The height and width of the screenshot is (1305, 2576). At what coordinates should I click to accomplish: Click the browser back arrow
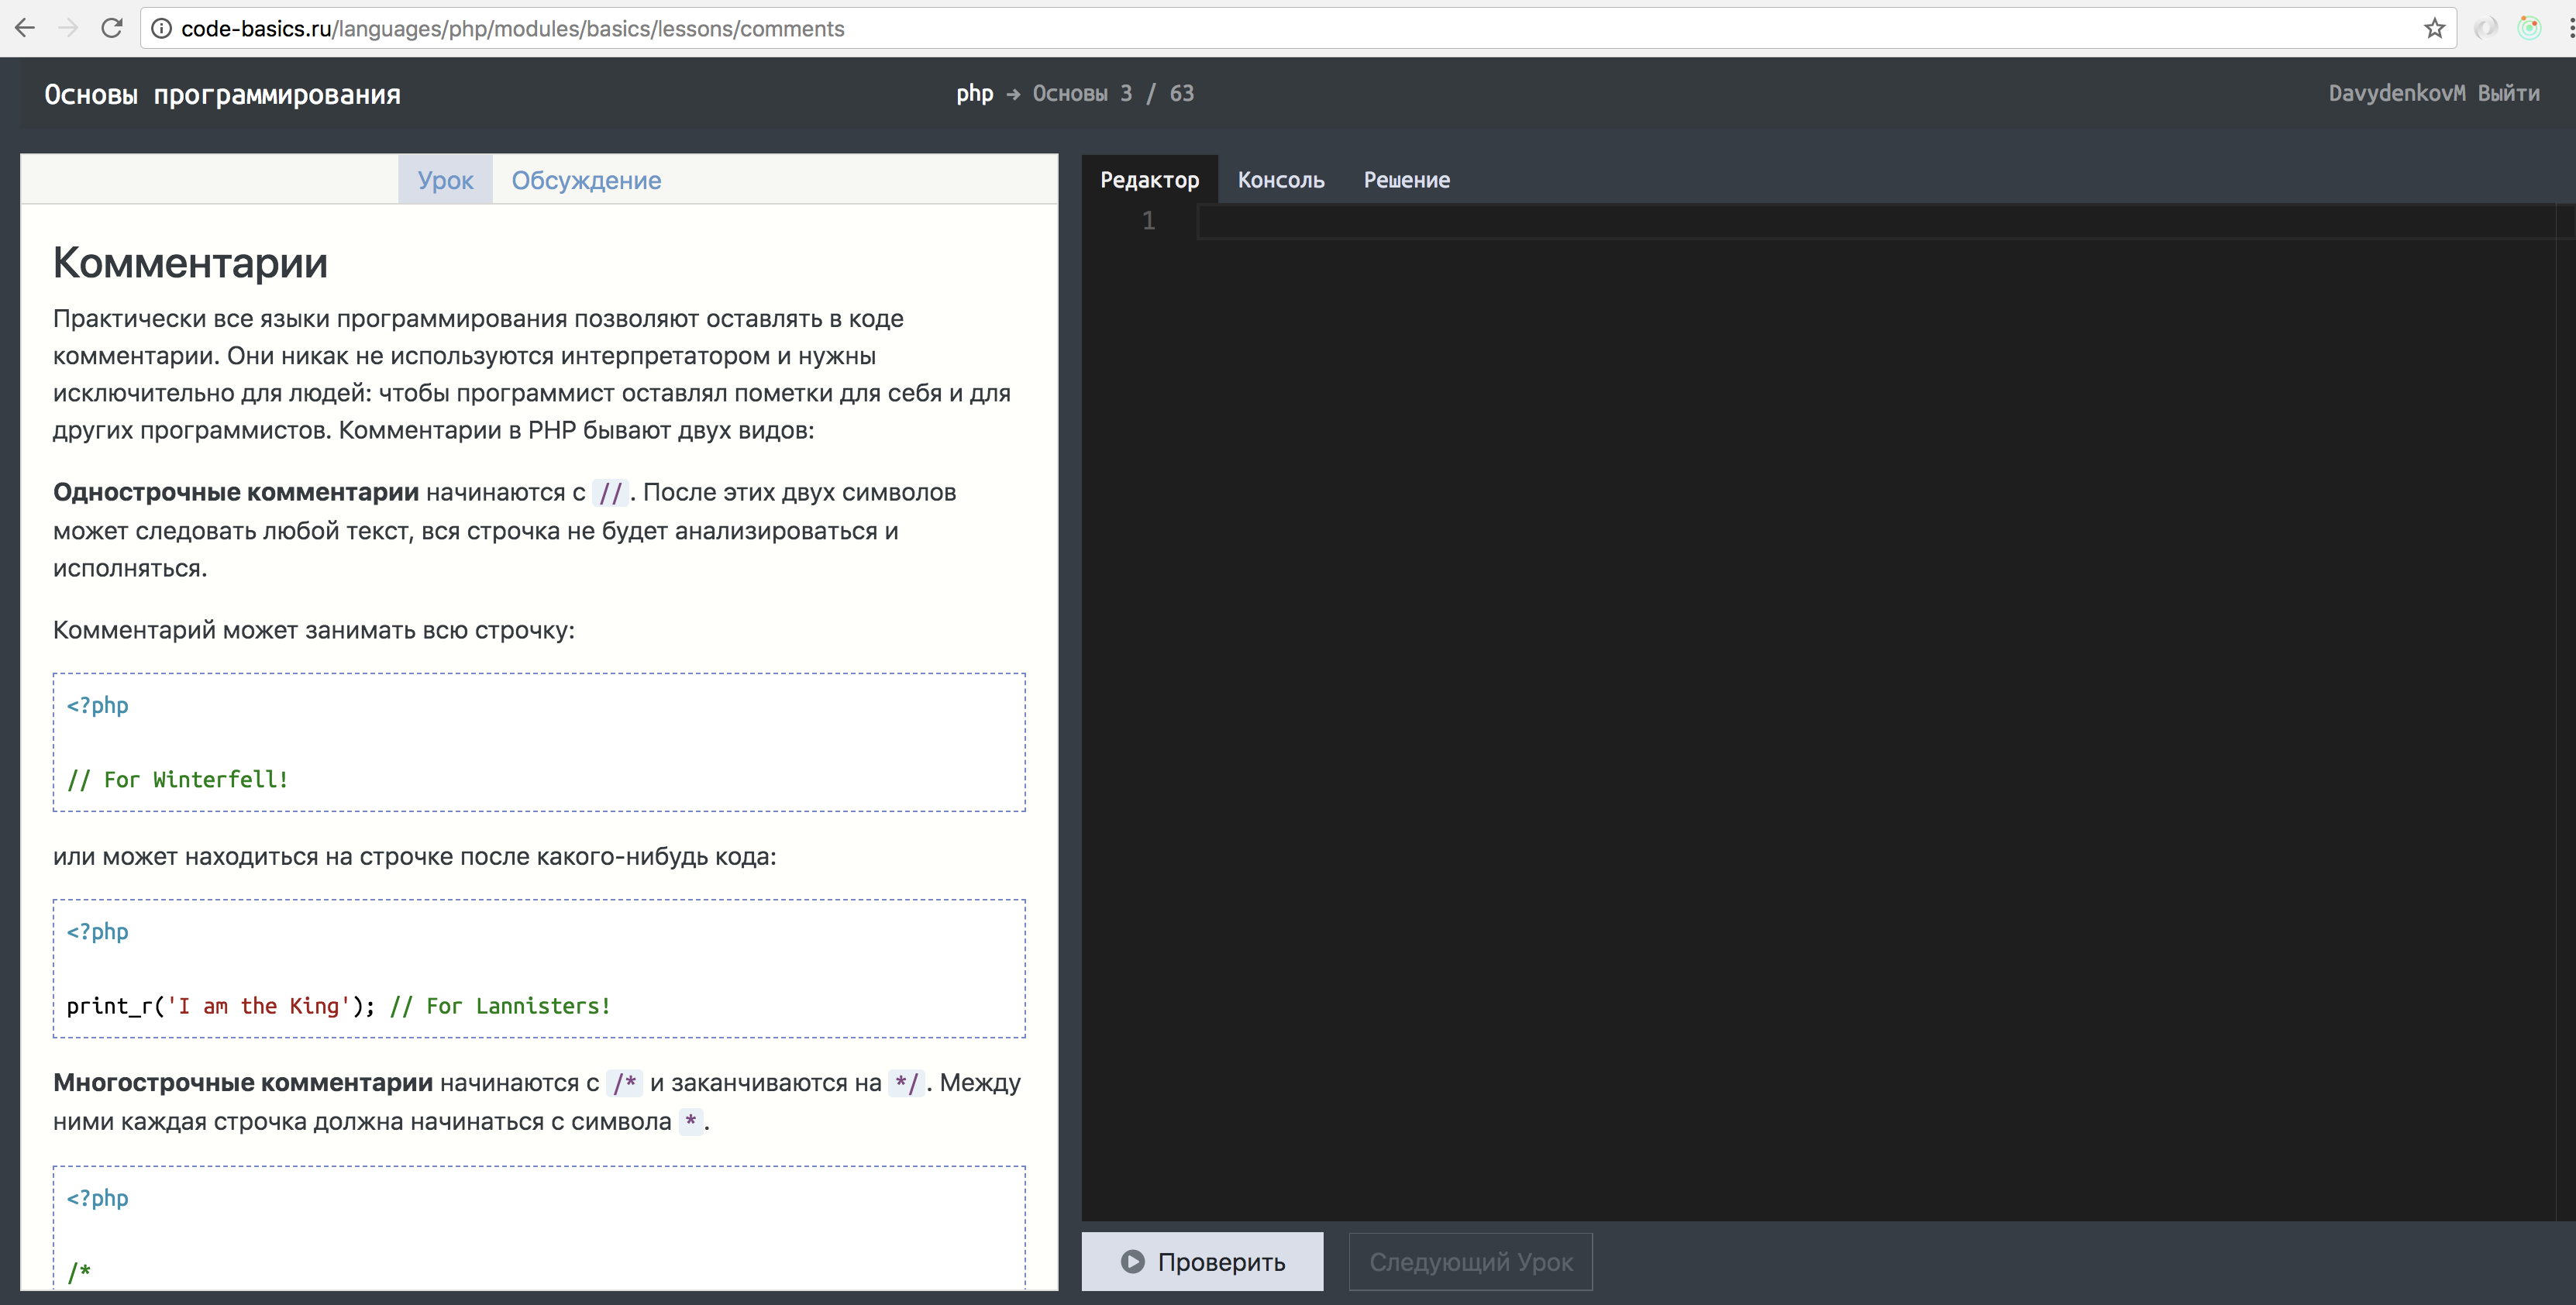click(x=25, y=28)
